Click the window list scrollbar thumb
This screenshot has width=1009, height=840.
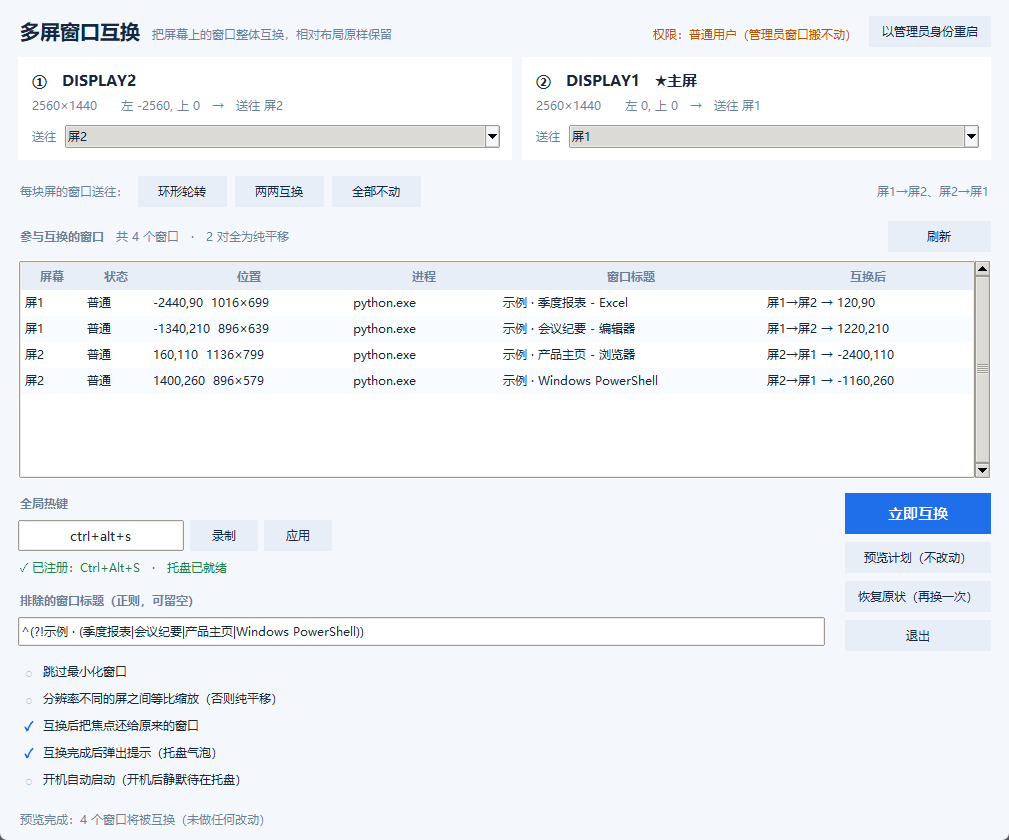tap(982, 369)
